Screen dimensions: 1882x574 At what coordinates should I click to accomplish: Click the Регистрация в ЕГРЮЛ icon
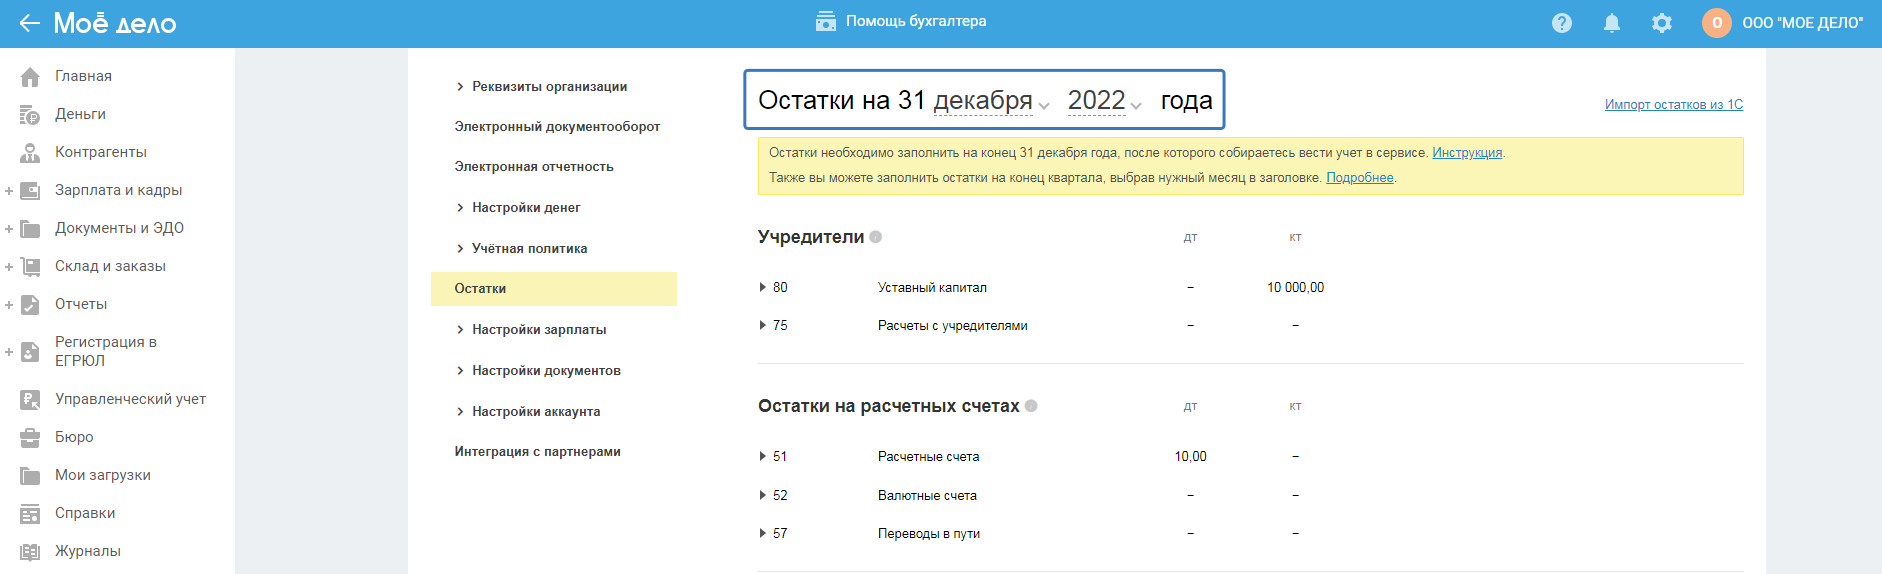pyautogui.click(x=30, y=352)
